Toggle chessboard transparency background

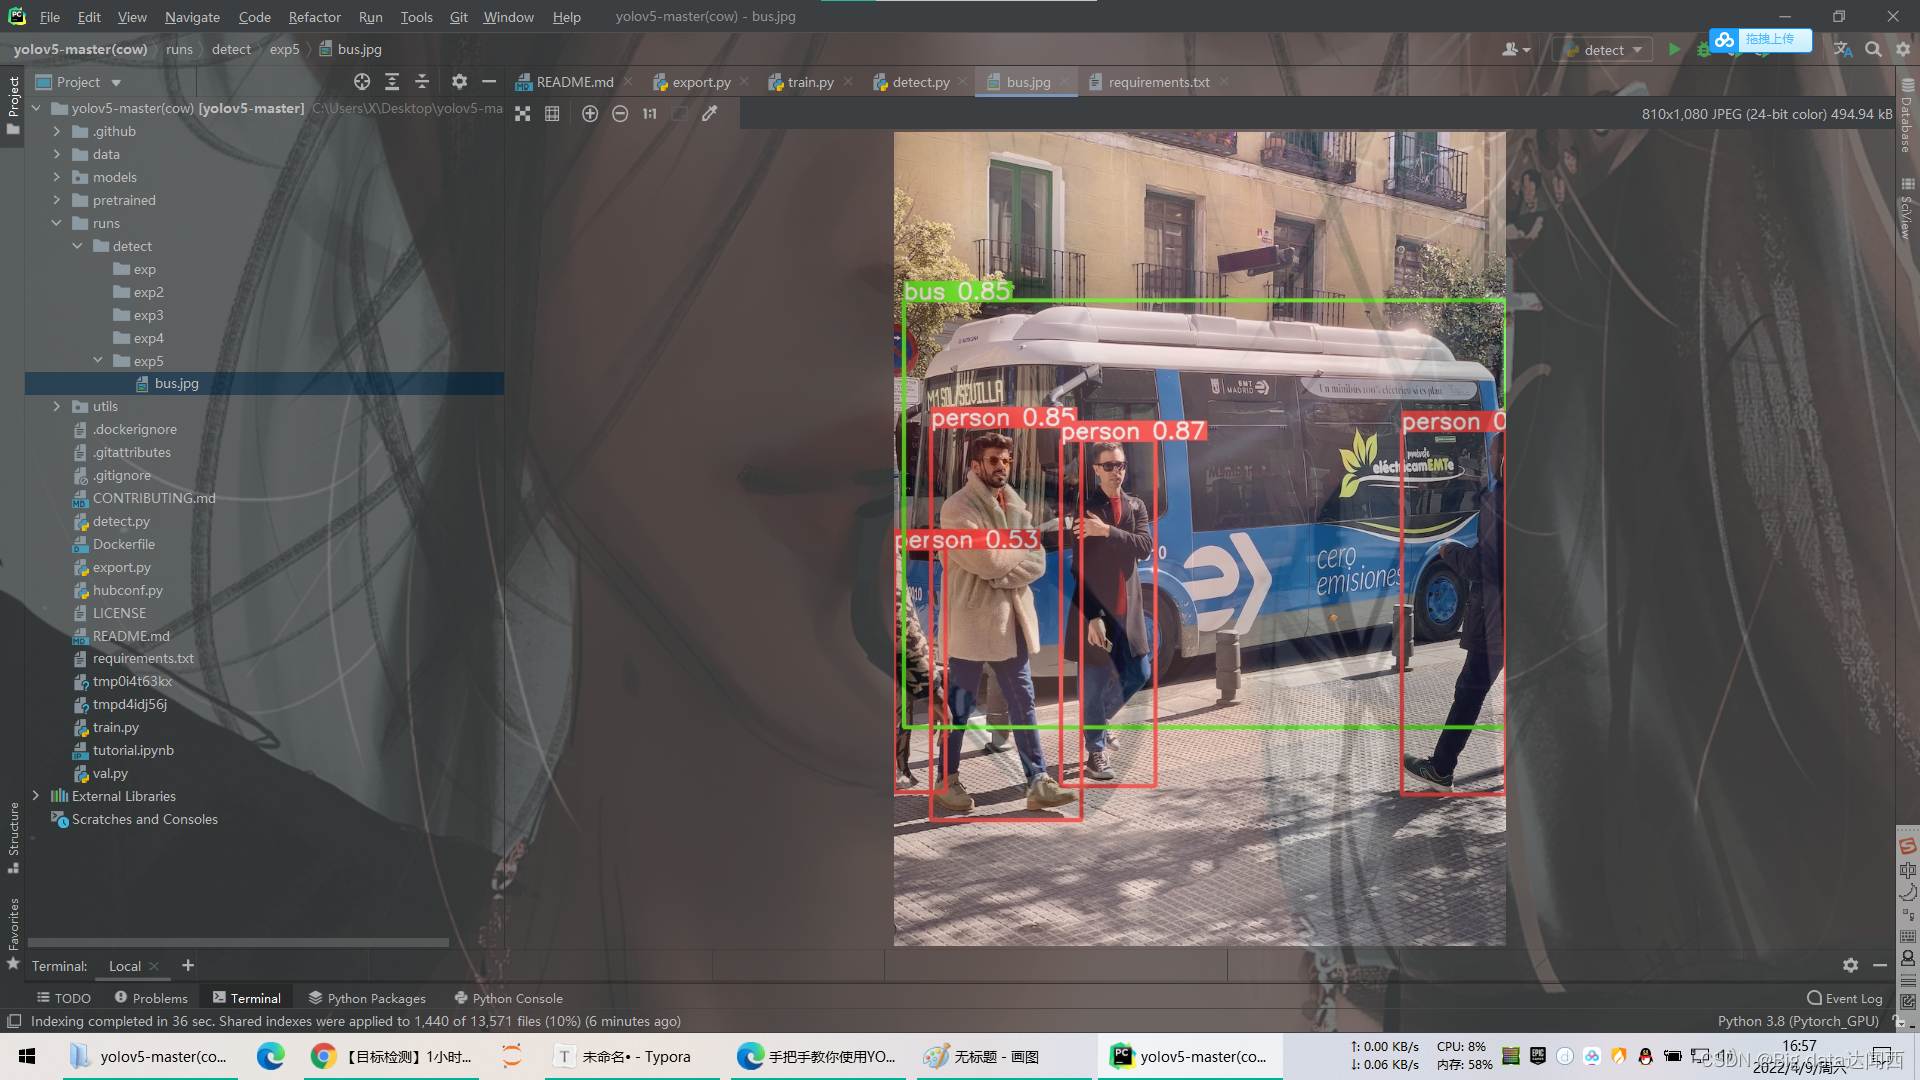(522, 114)
